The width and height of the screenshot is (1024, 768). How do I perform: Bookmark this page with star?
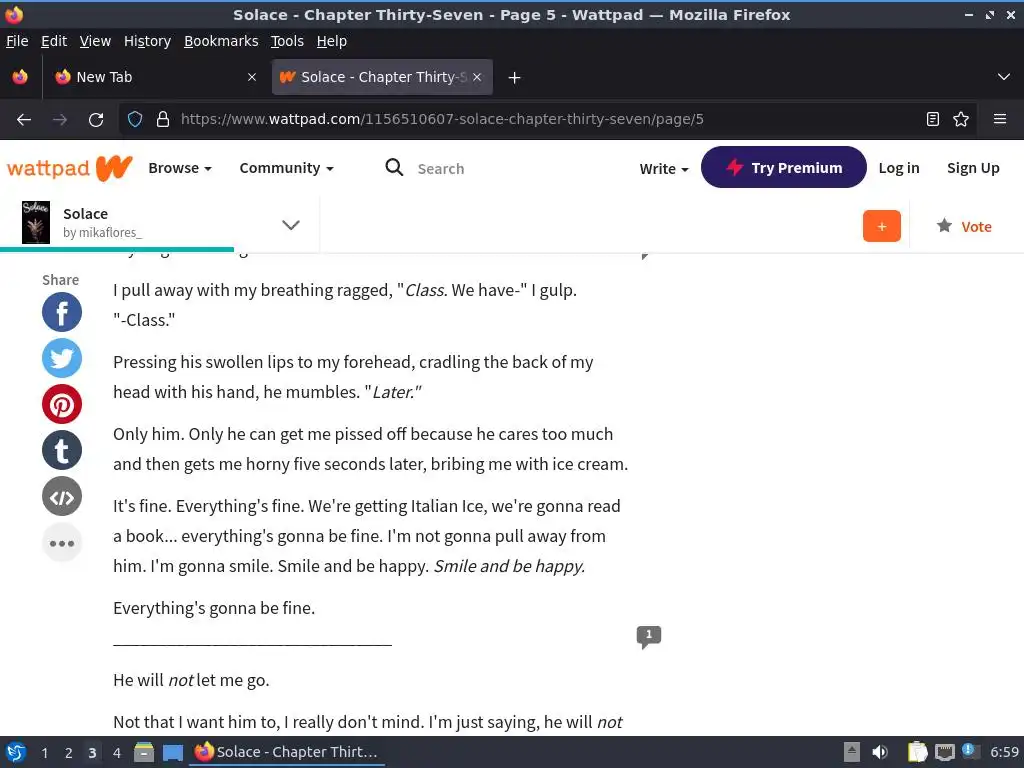click(961, 120)
